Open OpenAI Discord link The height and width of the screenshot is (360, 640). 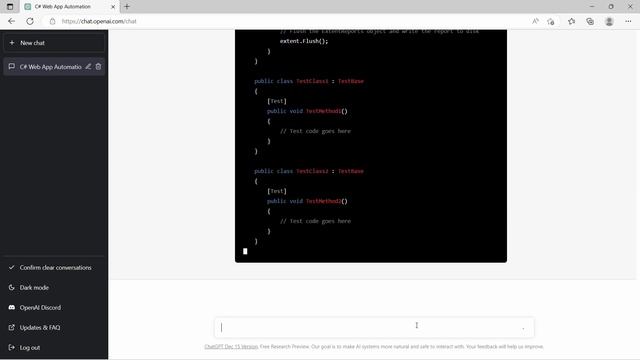pos(54,308)
